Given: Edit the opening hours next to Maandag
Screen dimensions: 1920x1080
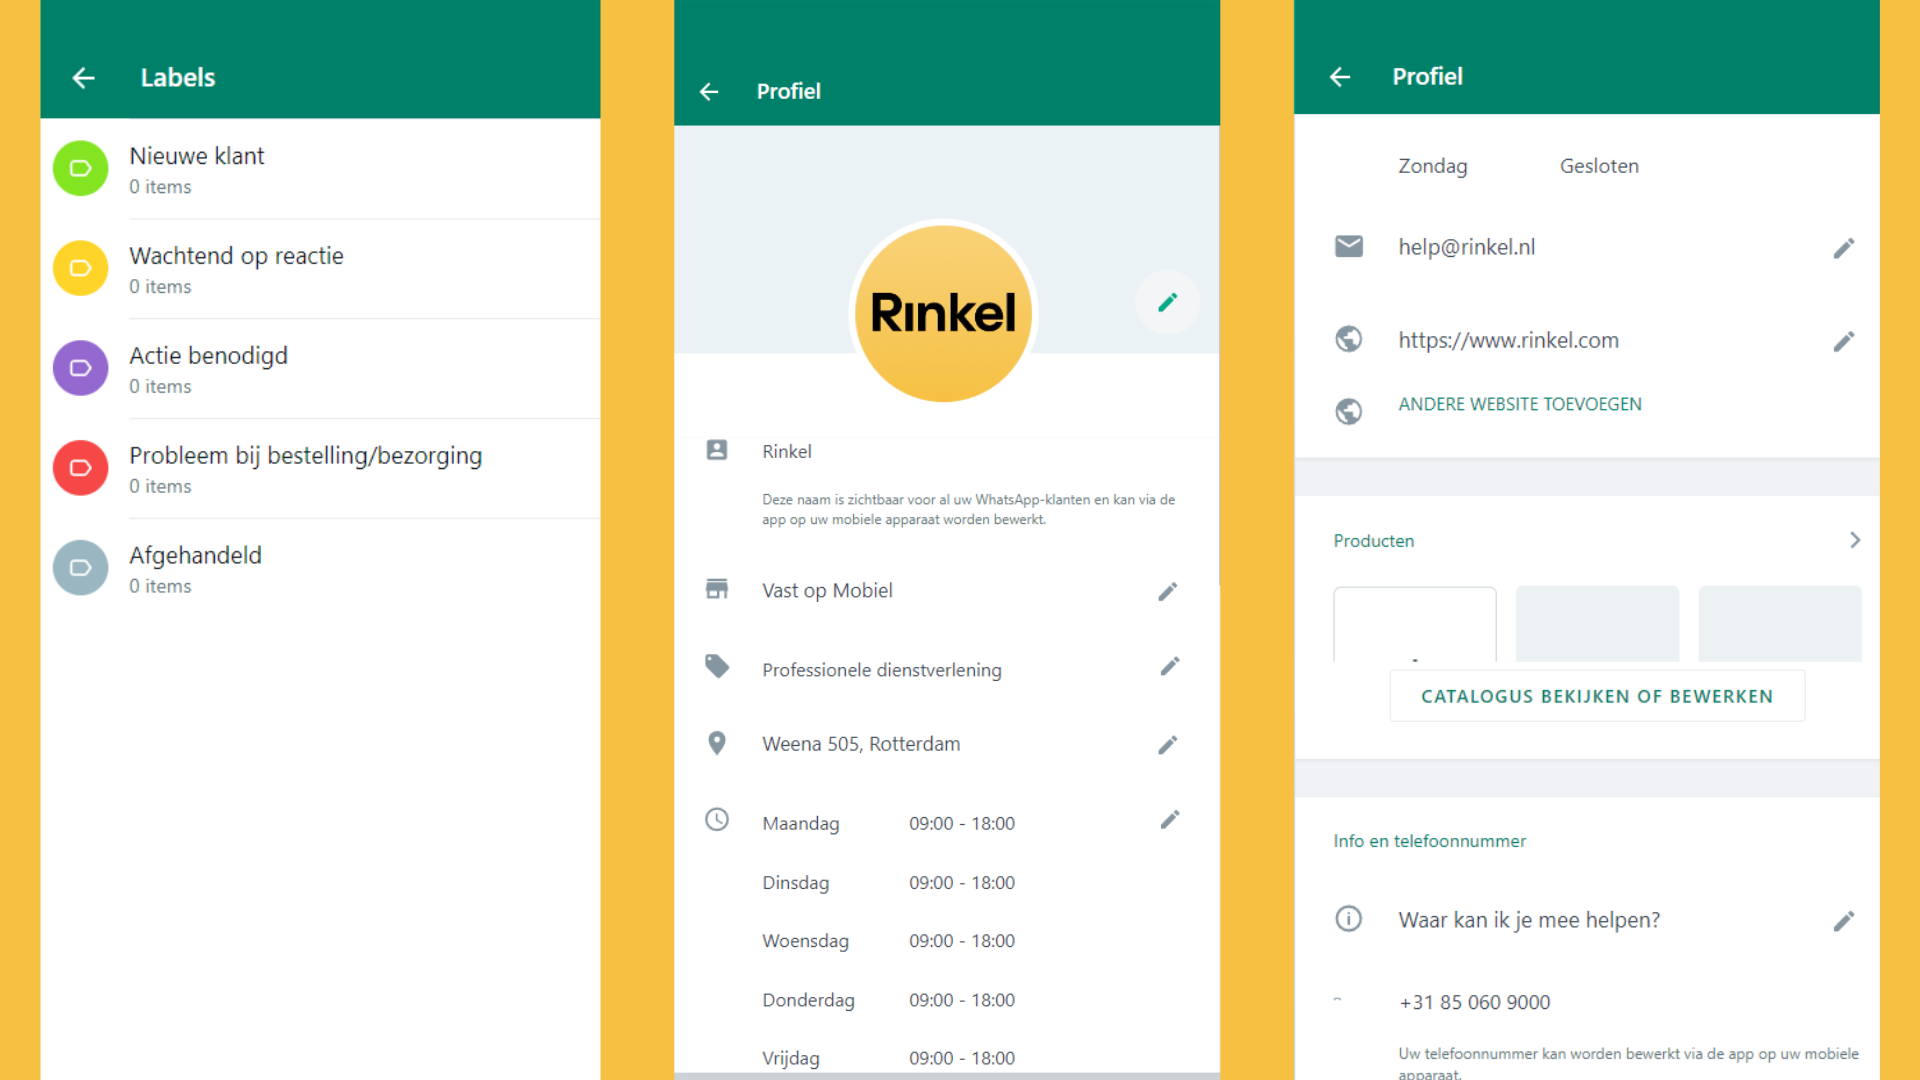Looking at the screenshot, I should tap(1169, 820).
